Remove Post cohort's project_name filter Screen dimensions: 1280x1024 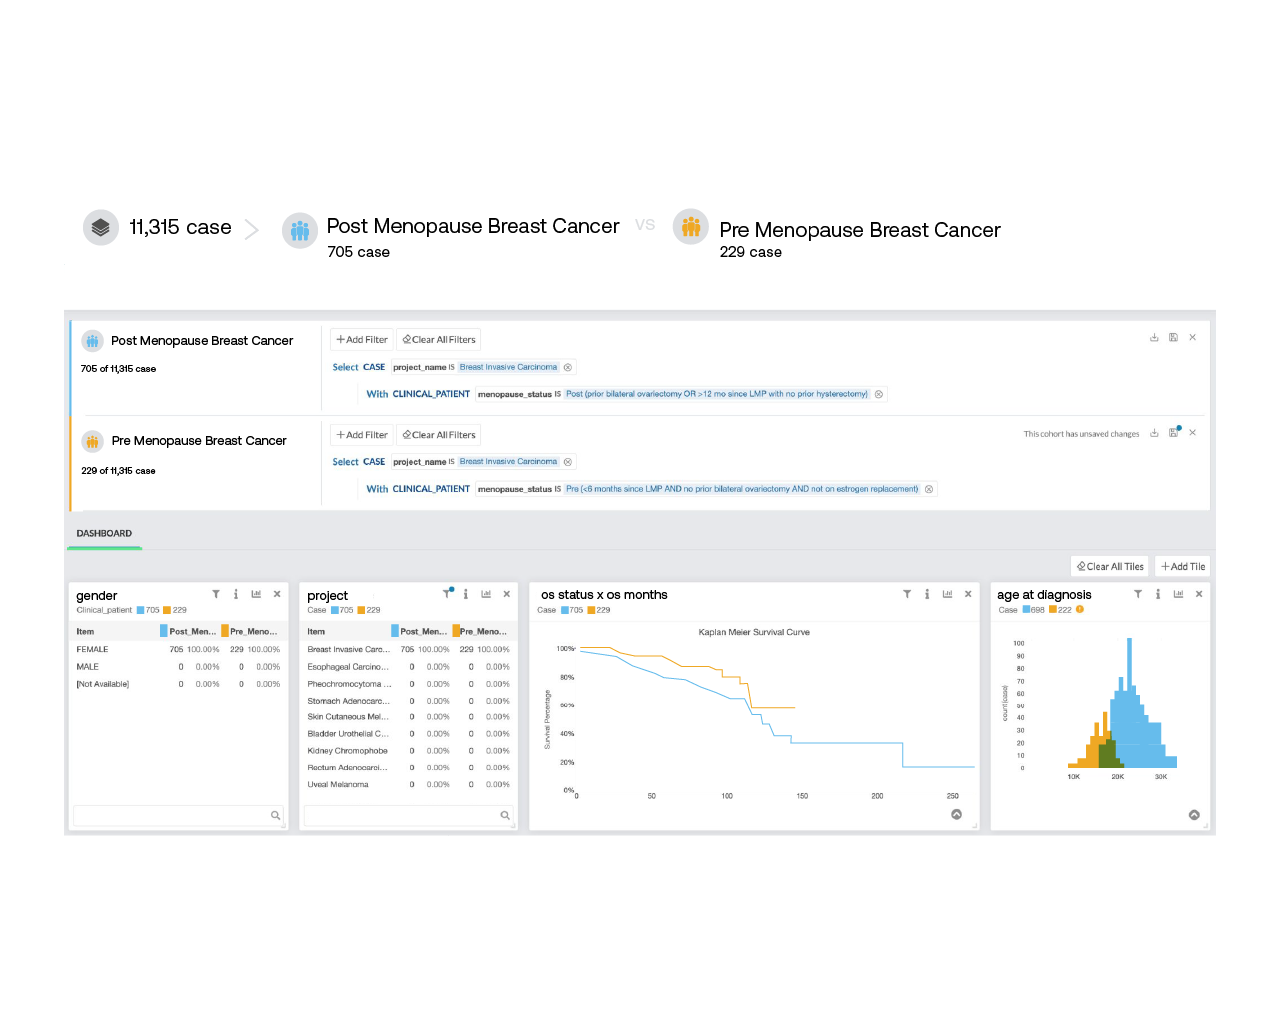point(568,367)
